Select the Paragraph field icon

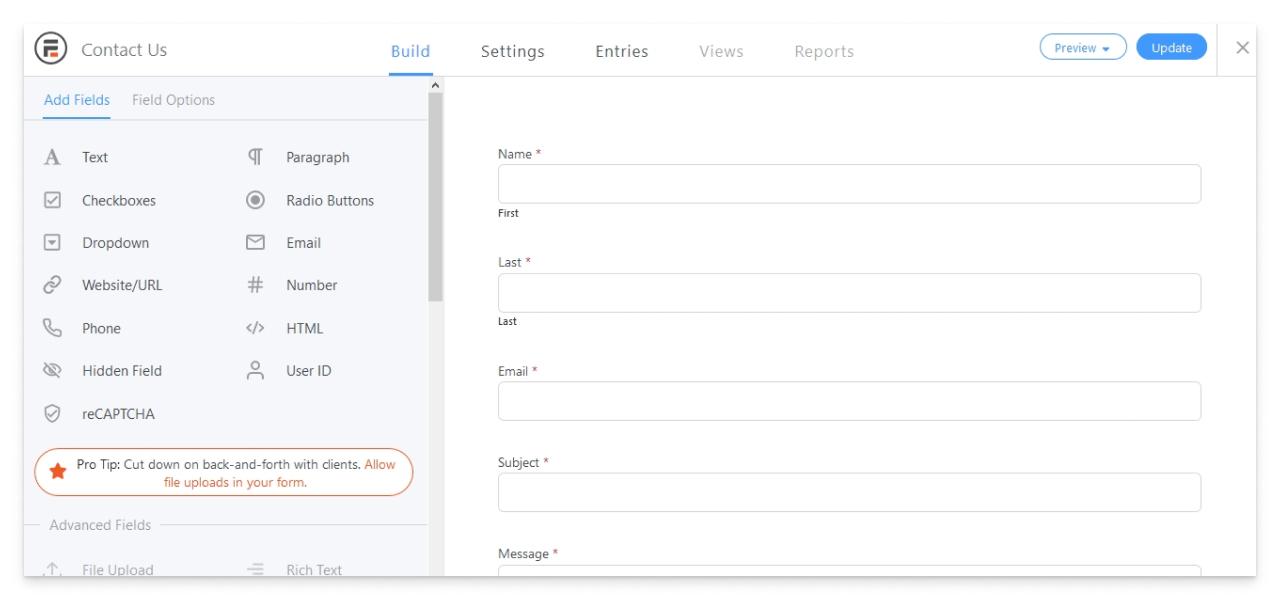click(x=255, y=157)
